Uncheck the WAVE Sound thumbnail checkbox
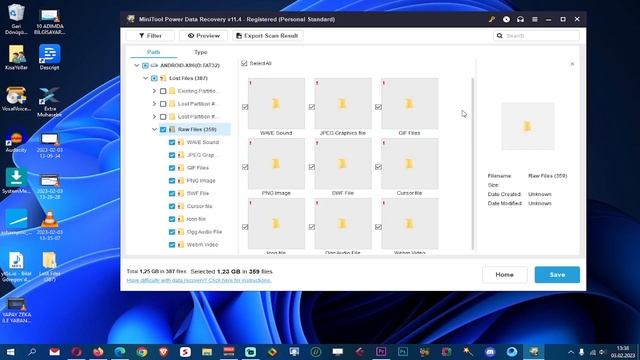The width and height of the screenshot is (640, 360). tap(245, 107)
